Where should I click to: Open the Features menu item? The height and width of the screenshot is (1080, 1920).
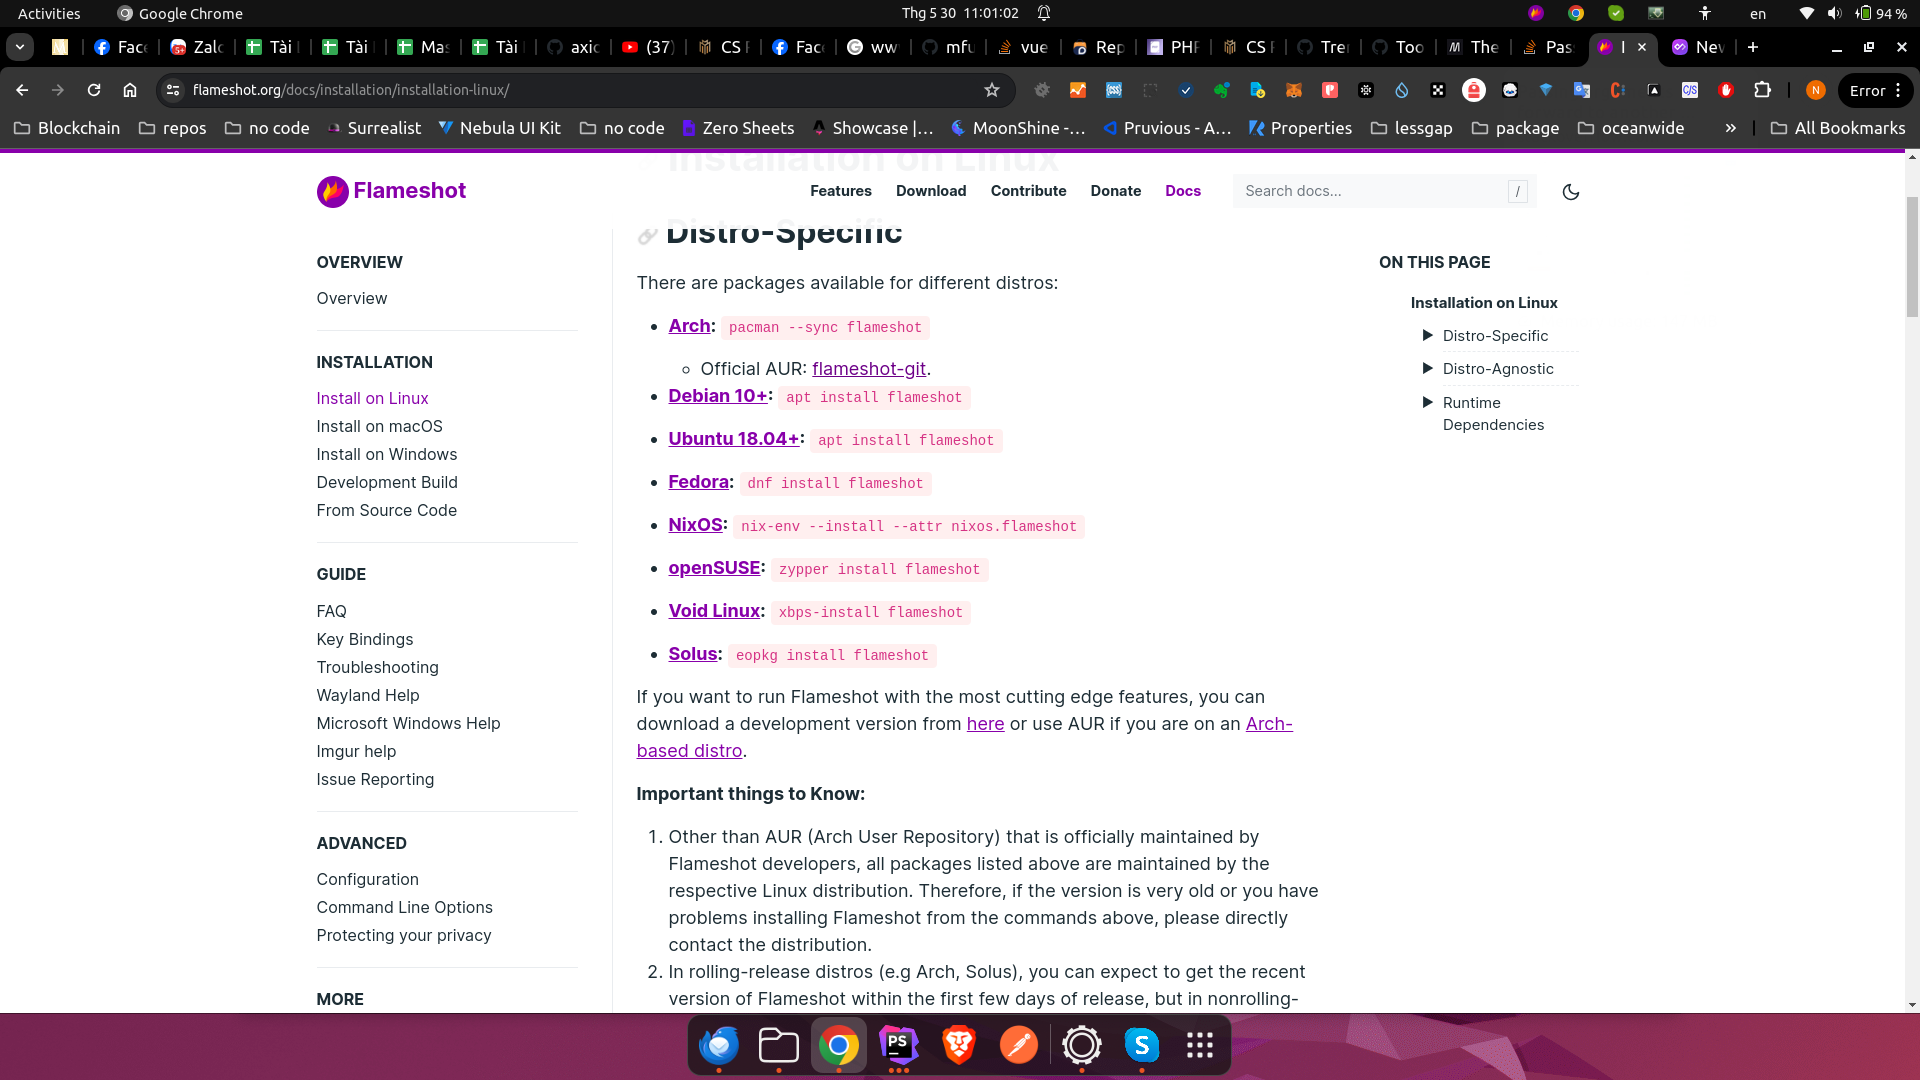(841, 191)
